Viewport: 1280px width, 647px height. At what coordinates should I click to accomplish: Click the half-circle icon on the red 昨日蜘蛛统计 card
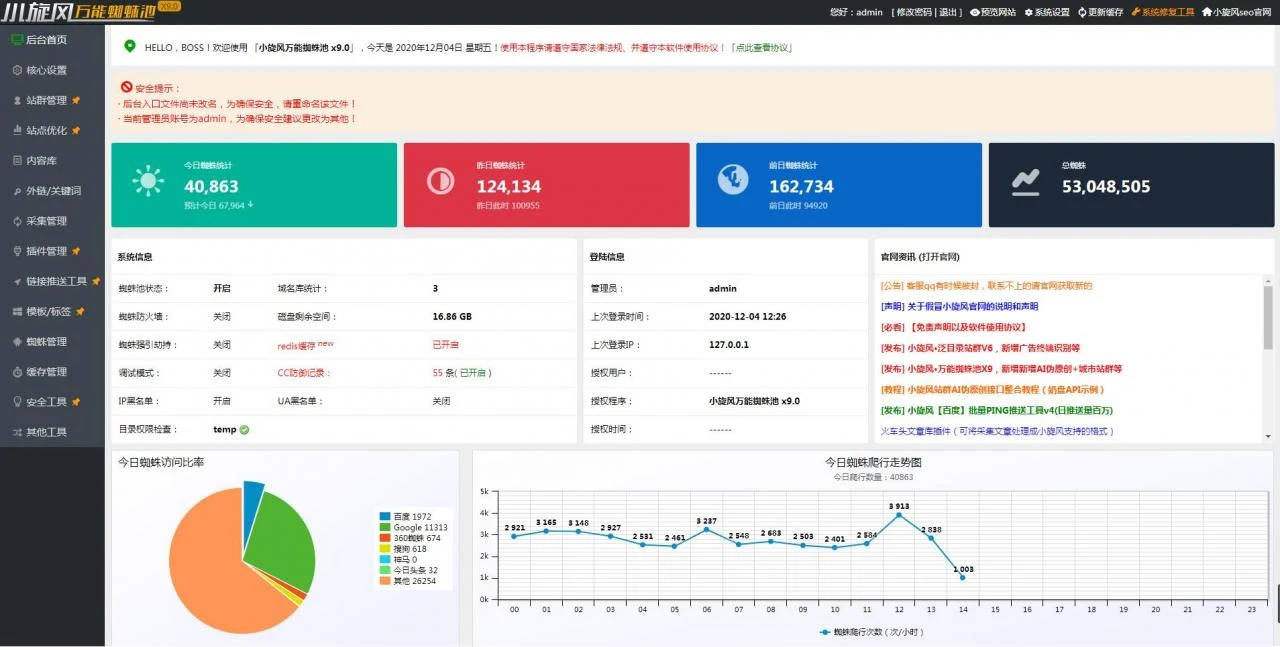(x=440, y=181)
